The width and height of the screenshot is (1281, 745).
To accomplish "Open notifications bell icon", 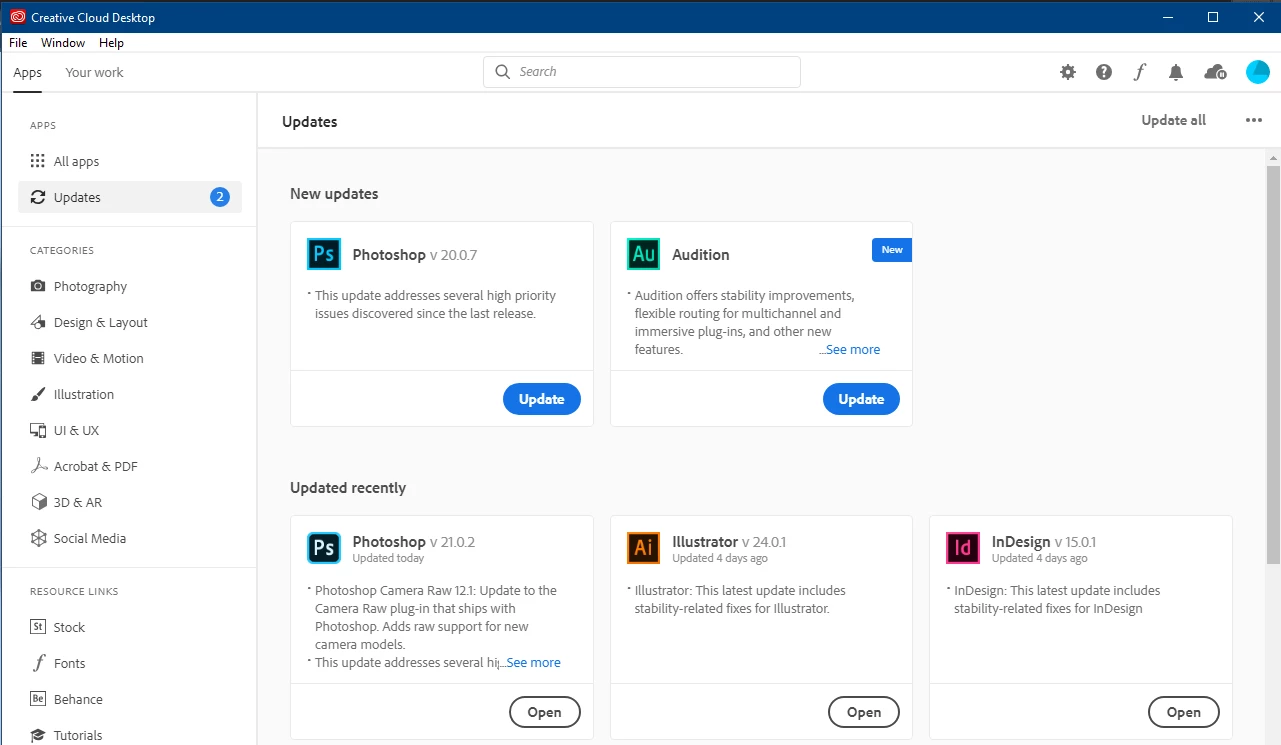I will [x=1176, y=72].
